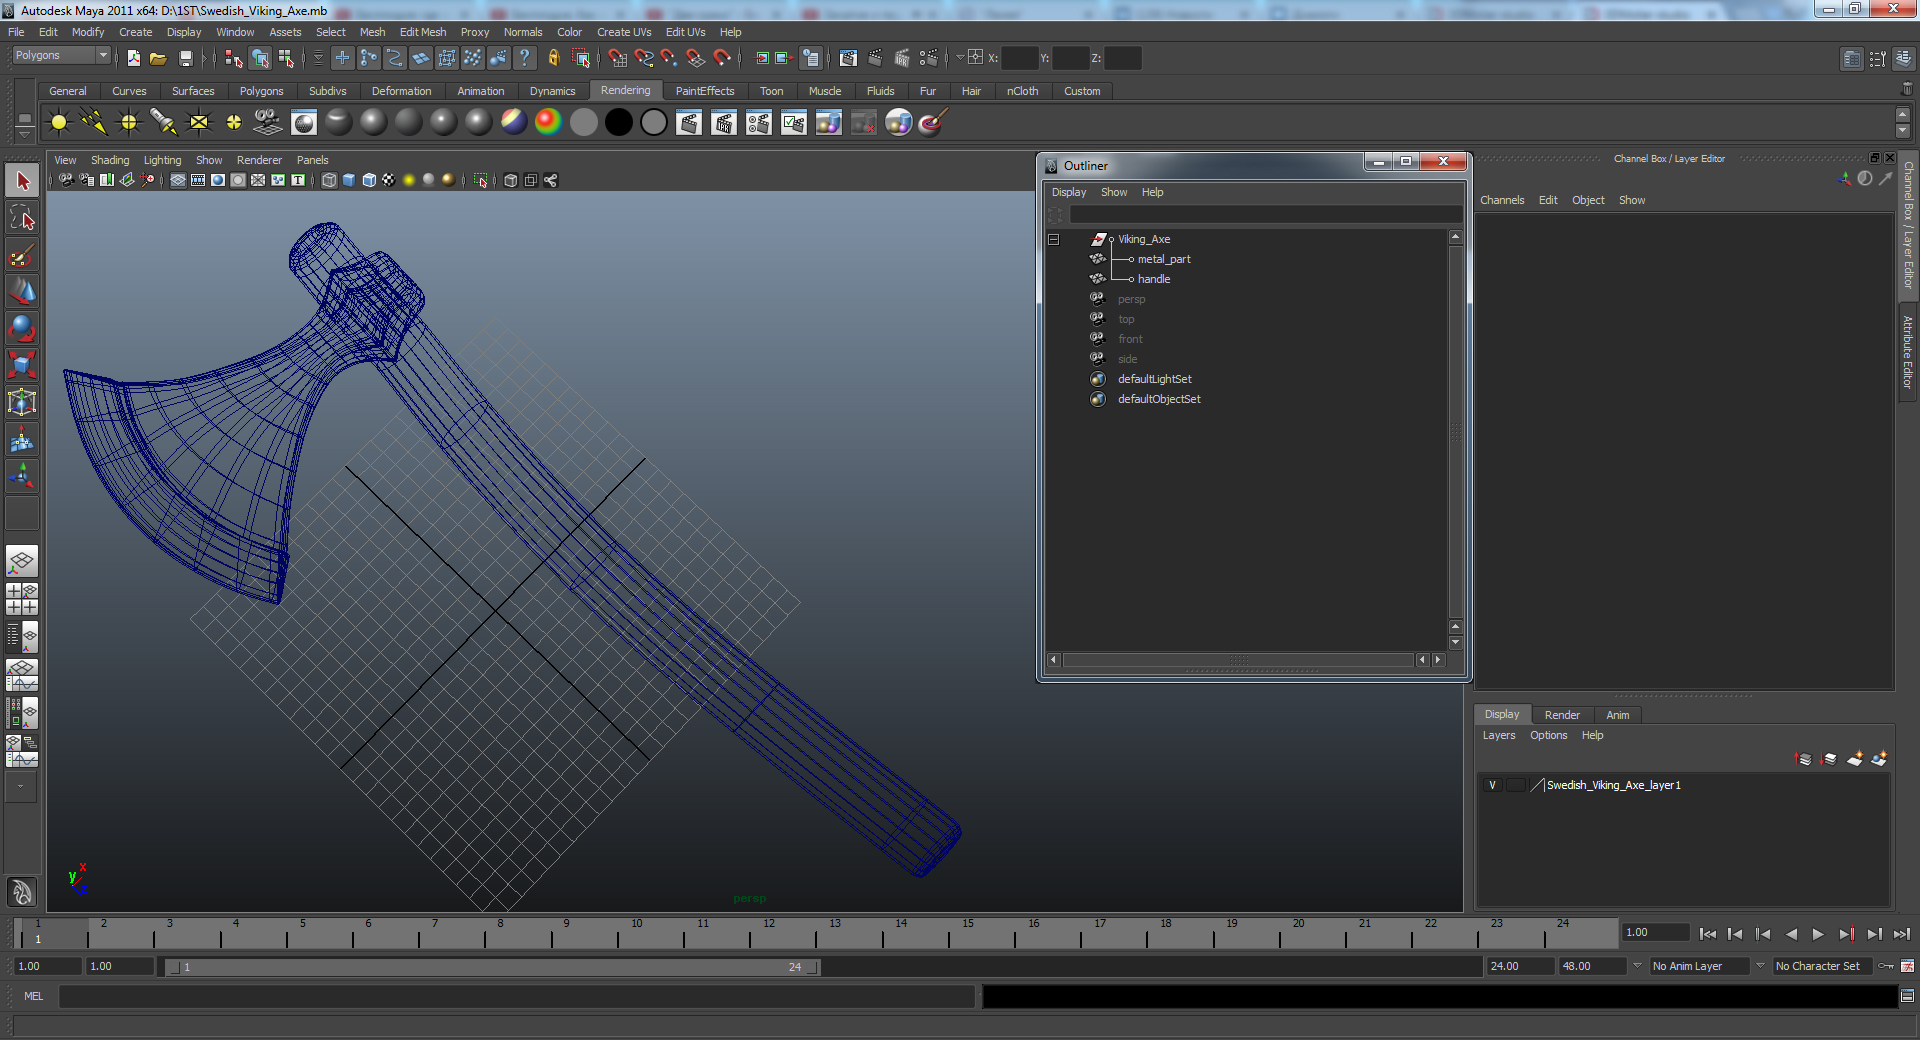Activate the Lasso tool in toolbox
1920x1040 pixels.
(22, 218)
